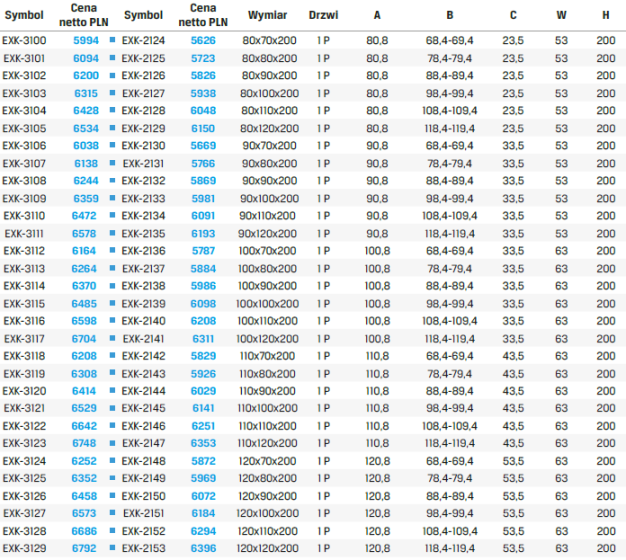The width and height of the screenshot is (626, 560).
Task: Select dimension 100x80x200
Action: [267, 269]
